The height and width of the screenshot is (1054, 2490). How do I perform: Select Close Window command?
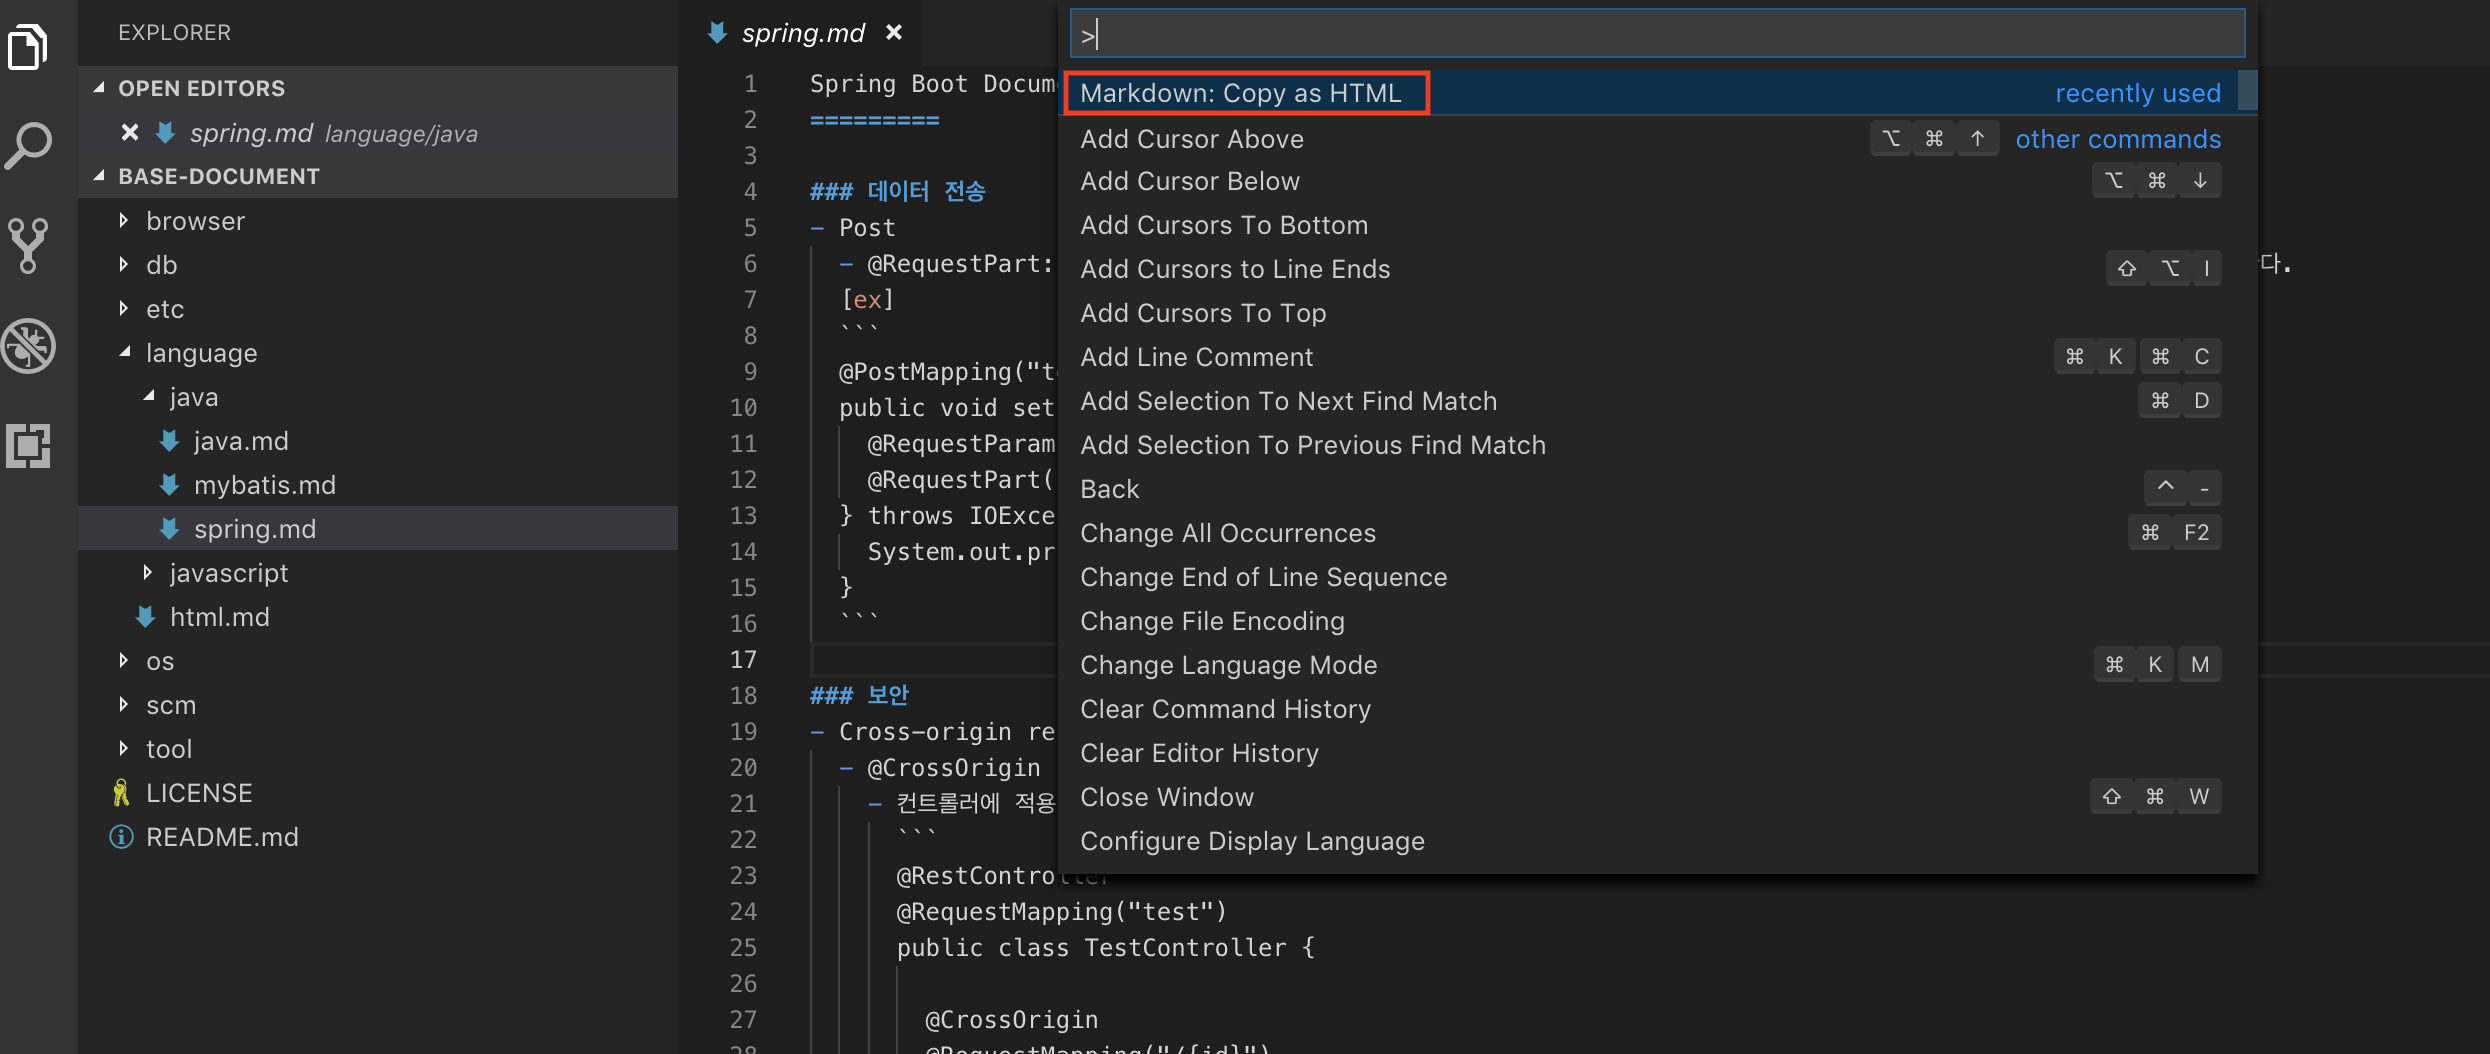[x=1657, y=797]
